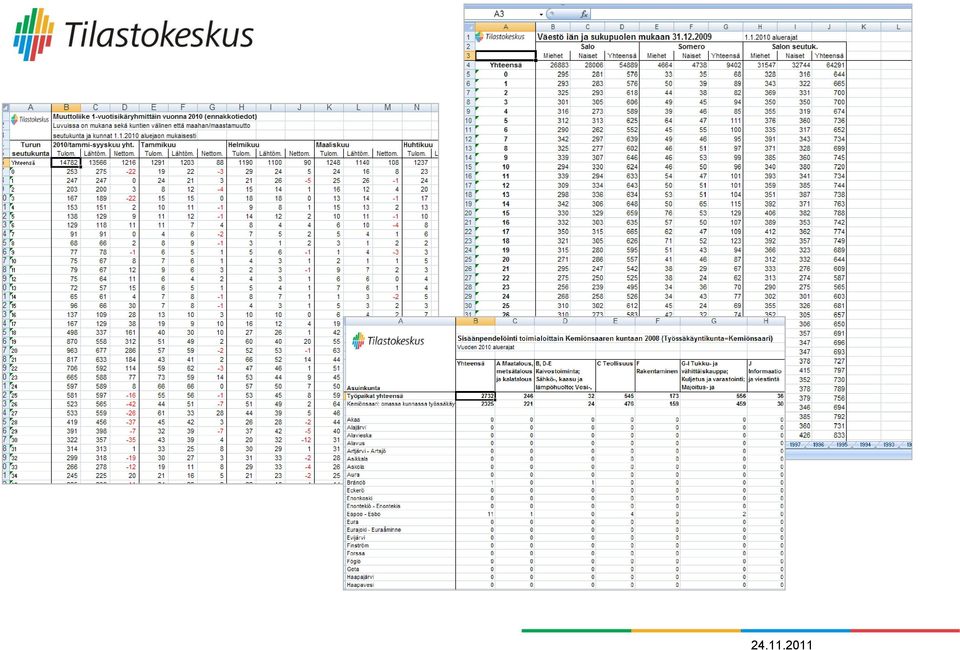This screenshot has width=960, height=650.
Task: Click the 'Maaliskuu' month heading
Action: (332, 144)
